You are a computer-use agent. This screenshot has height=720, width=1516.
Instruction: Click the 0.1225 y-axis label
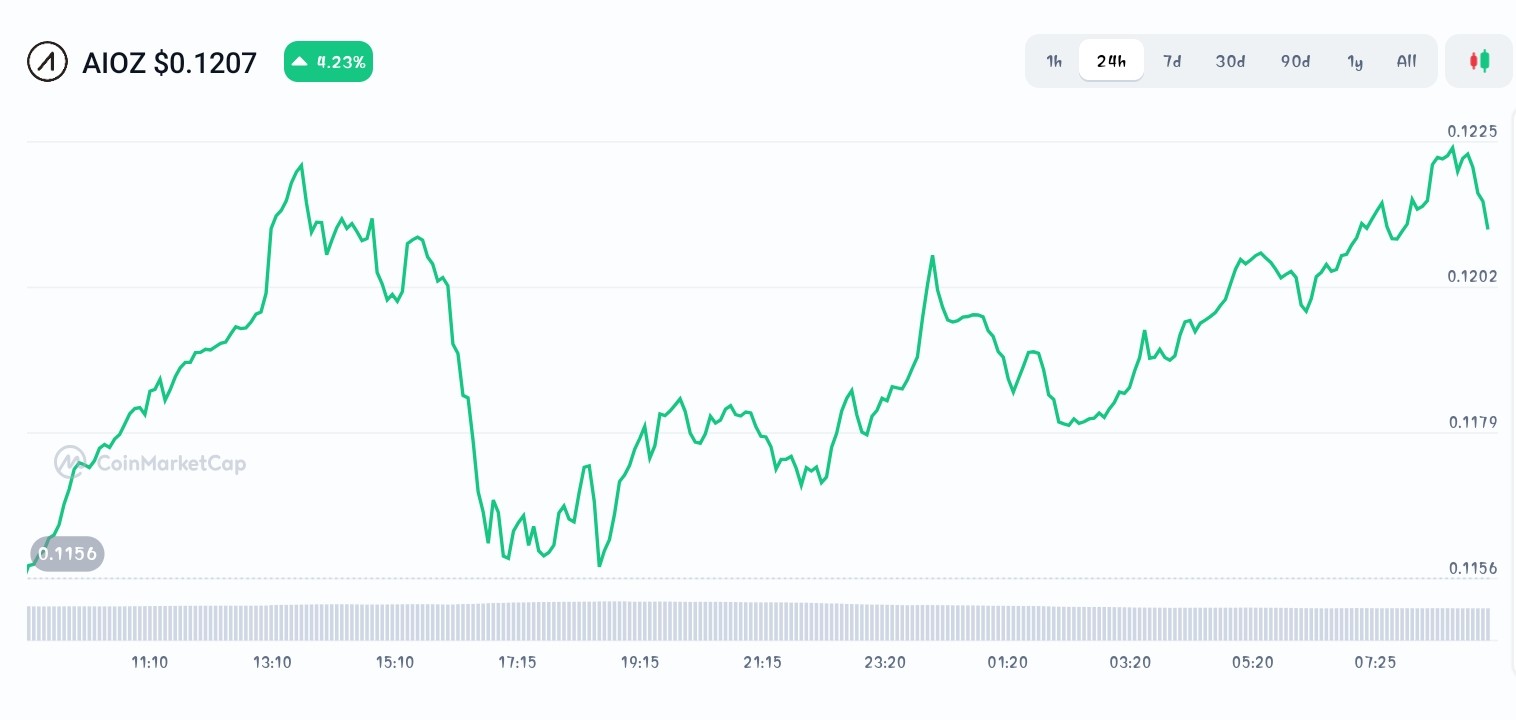[x=1472, y=131]
